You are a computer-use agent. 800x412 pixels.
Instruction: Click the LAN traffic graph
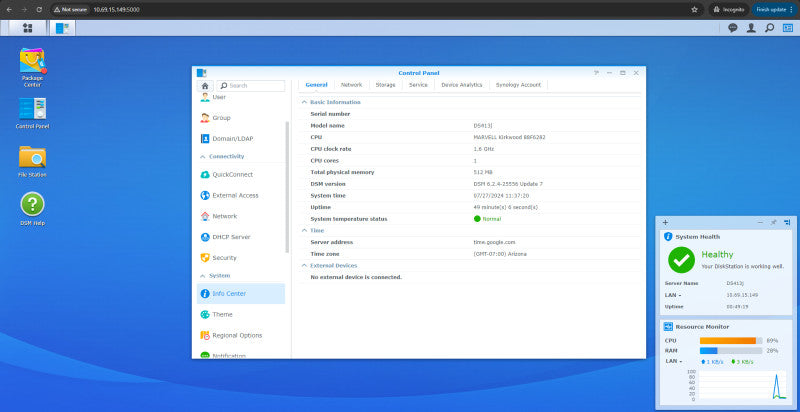click(x=742, y=385)
